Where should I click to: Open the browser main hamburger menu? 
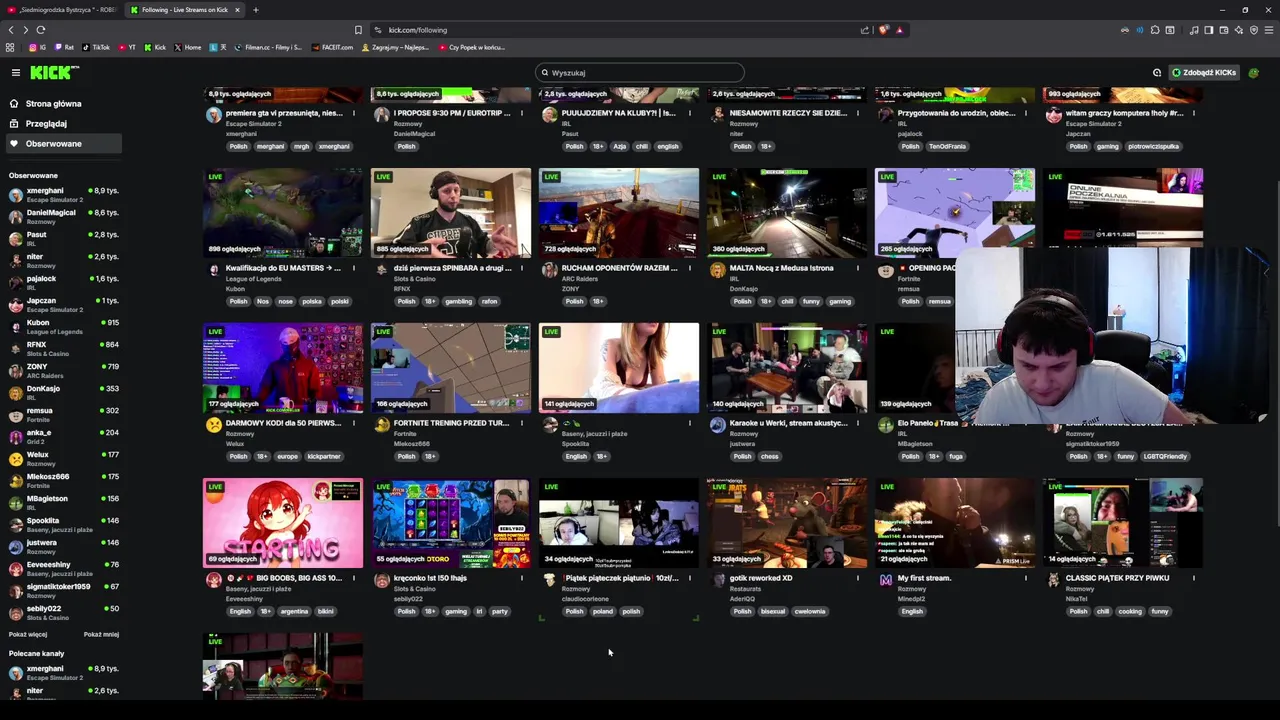point(1269,30)
